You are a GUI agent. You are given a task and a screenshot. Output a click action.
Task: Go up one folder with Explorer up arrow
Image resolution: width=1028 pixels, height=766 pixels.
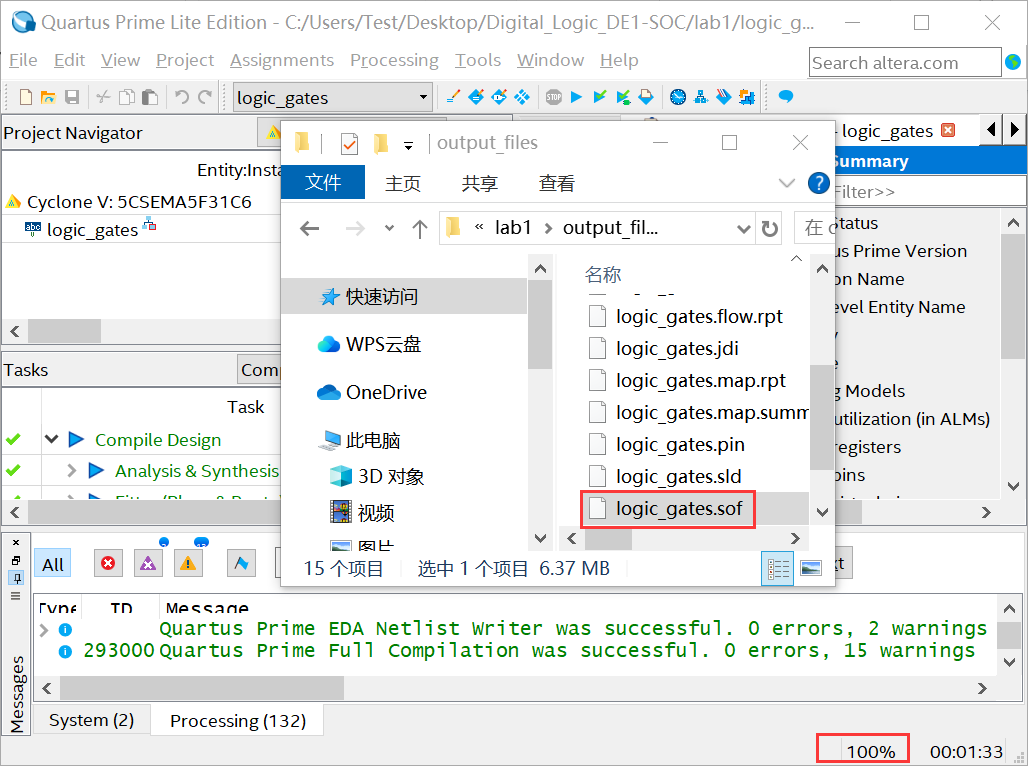tap(420, 228)
